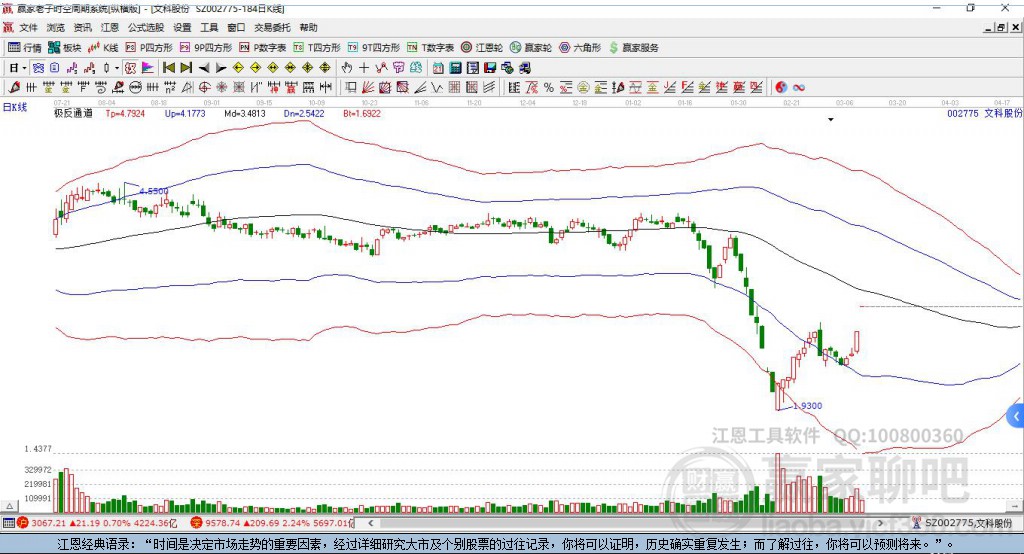Jump to last bar icon
Viewport: 1024px width, 554px height.
186,68
